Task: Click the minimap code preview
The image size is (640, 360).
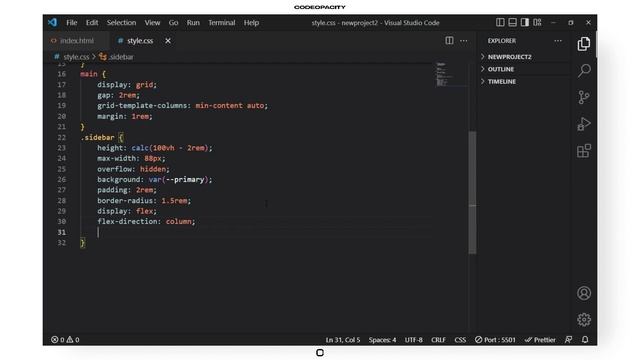Action: coord(445,74)
